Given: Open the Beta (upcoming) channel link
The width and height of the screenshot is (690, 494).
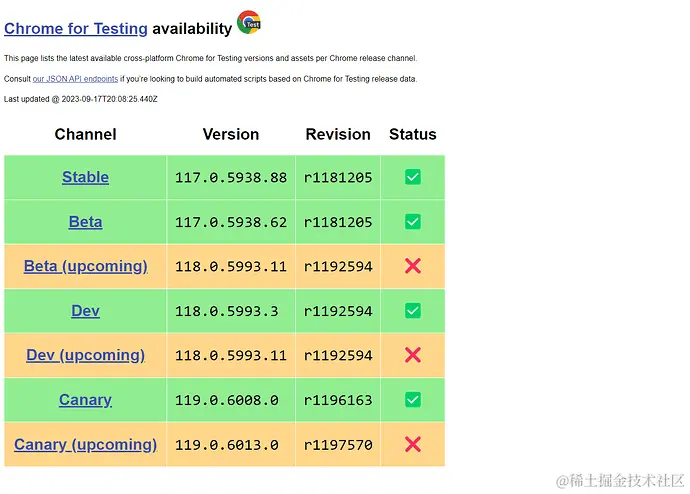Looking at the screenshot, I should pyautogui.click(x=85, y=266).
